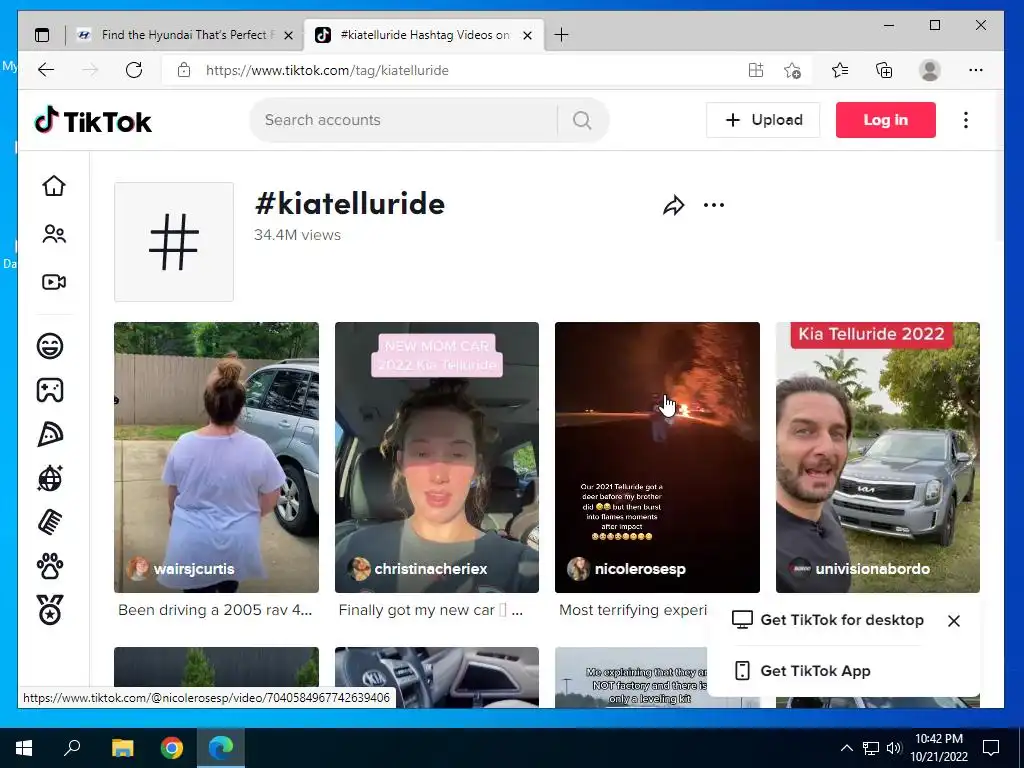This screenshot has width=1024, height=768.
Task: Open the Windows notification center
Action: pos(991,748)
